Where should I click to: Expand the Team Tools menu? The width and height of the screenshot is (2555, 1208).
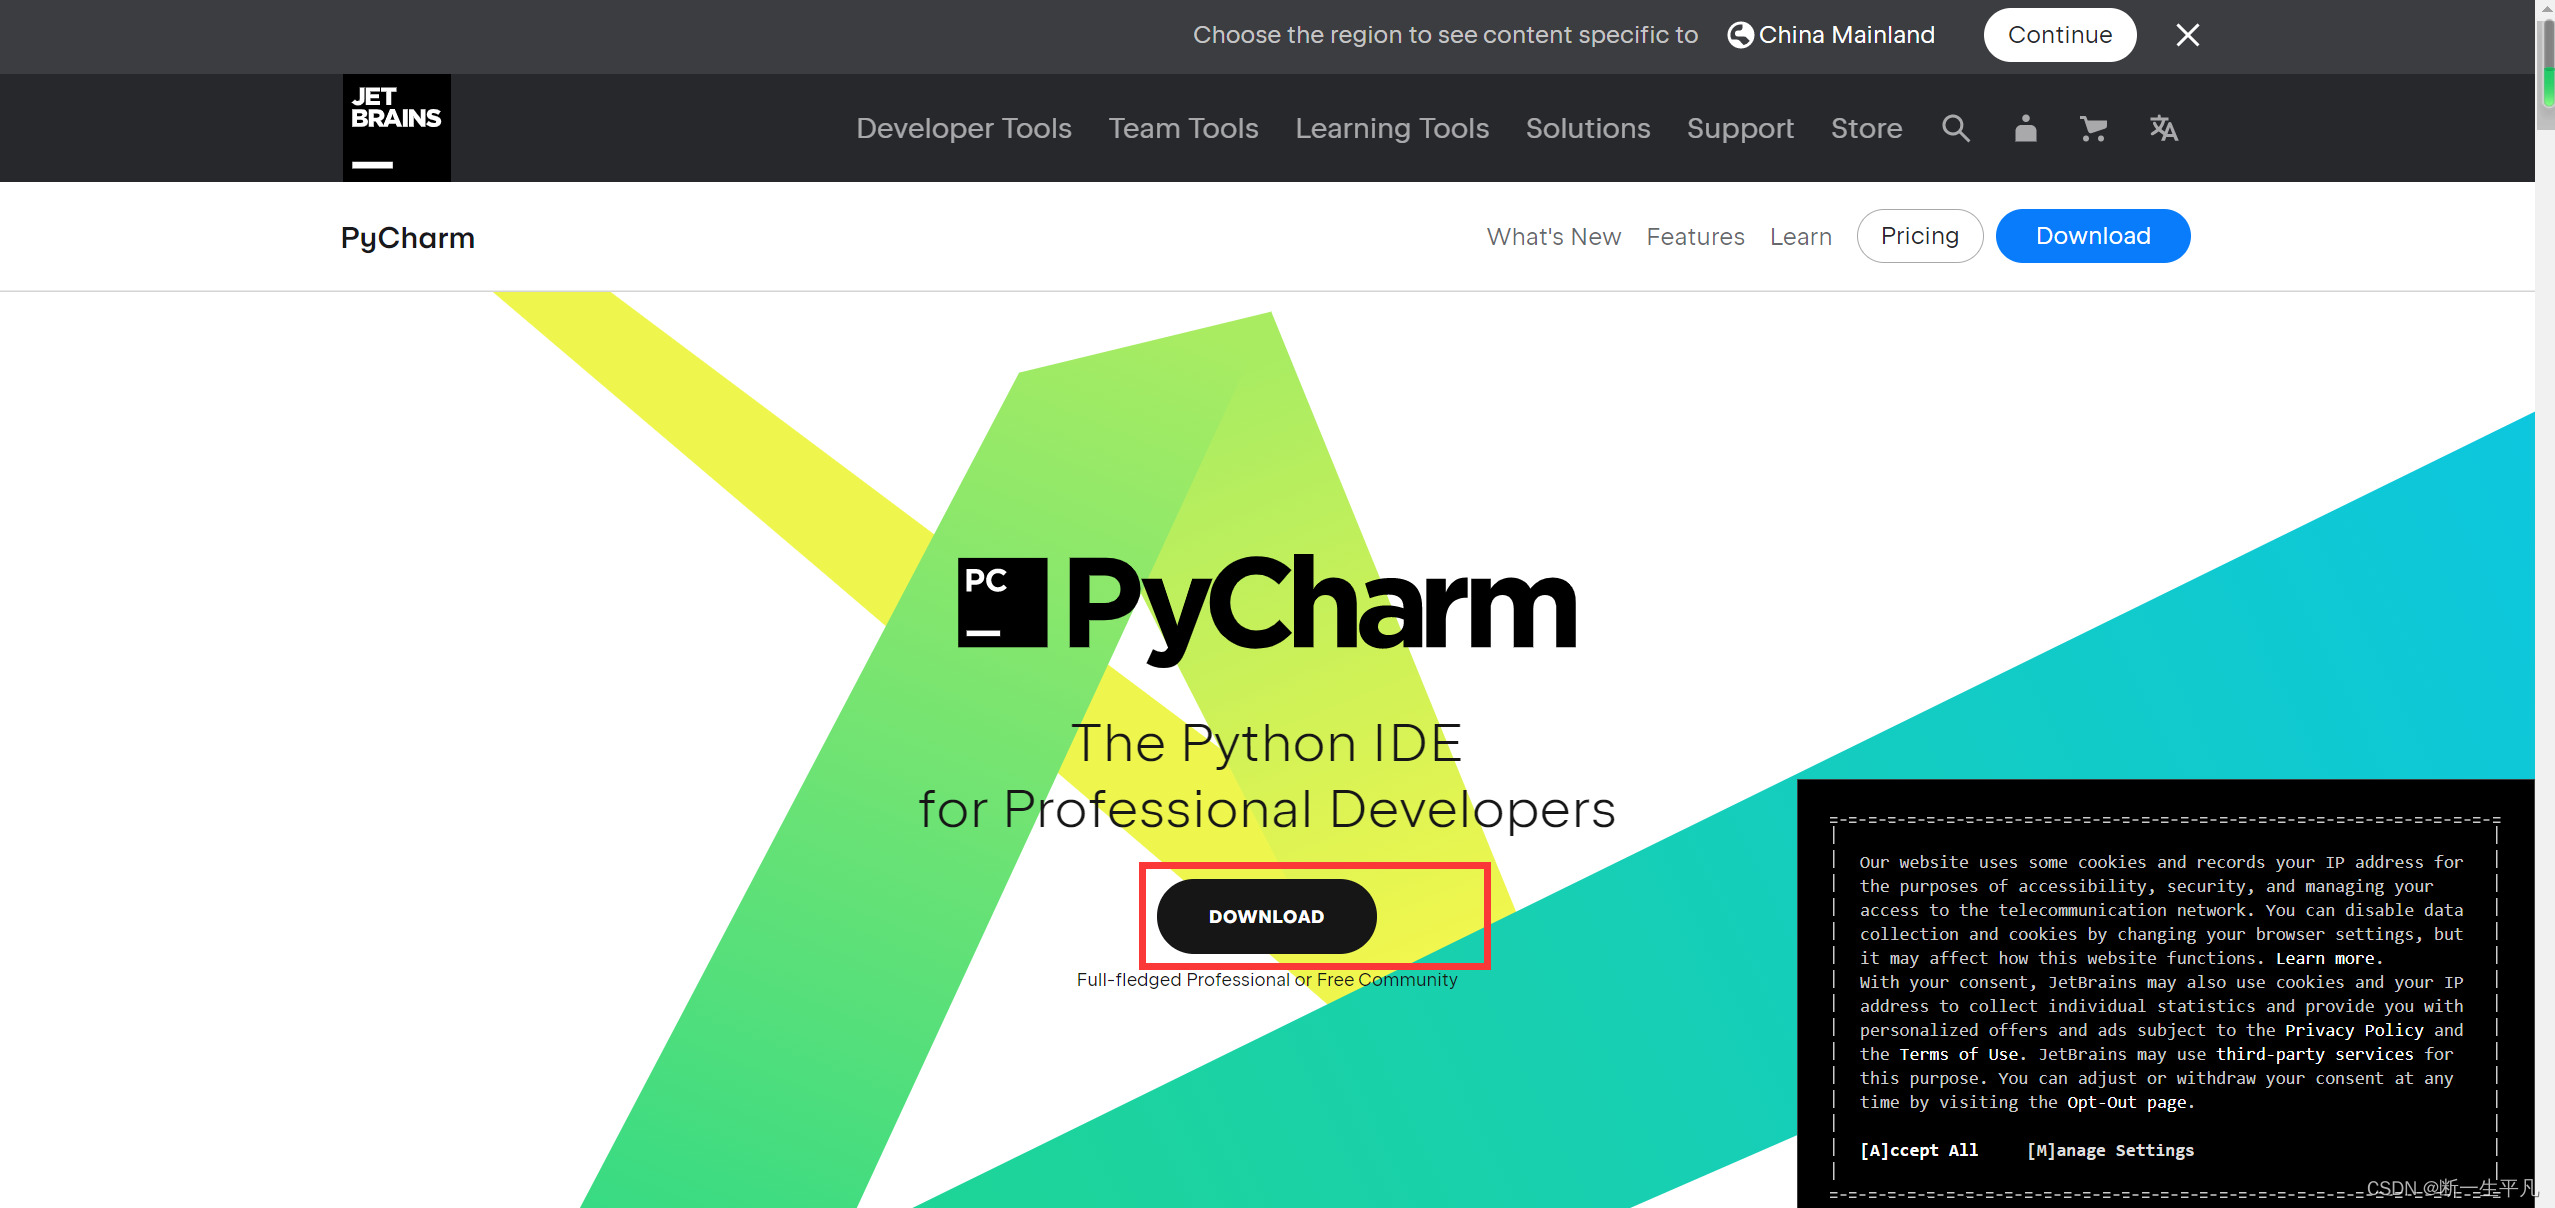(x=1183, y=128)
